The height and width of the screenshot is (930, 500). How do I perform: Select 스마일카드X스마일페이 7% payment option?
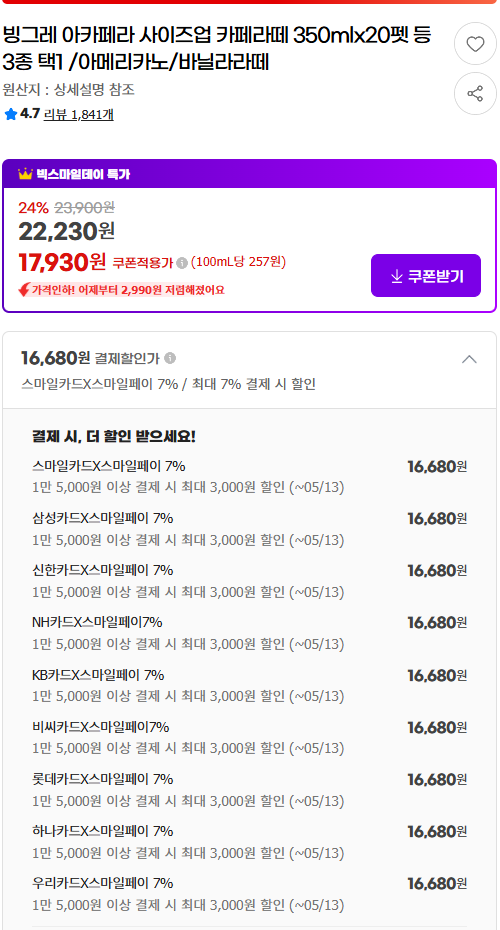(x=249, y=476)
